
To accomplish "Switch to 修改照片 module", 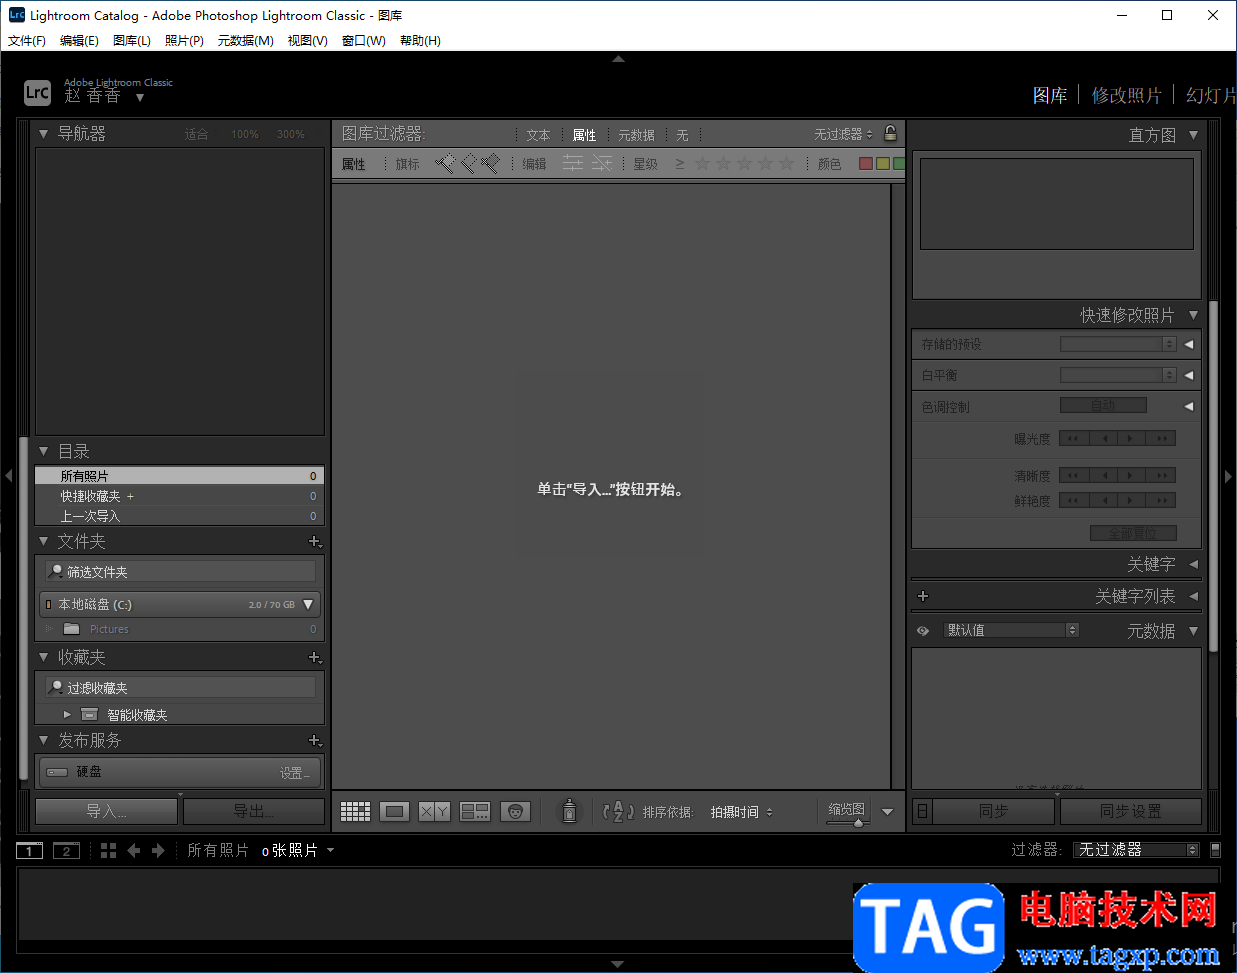I will pos(1127,95).
